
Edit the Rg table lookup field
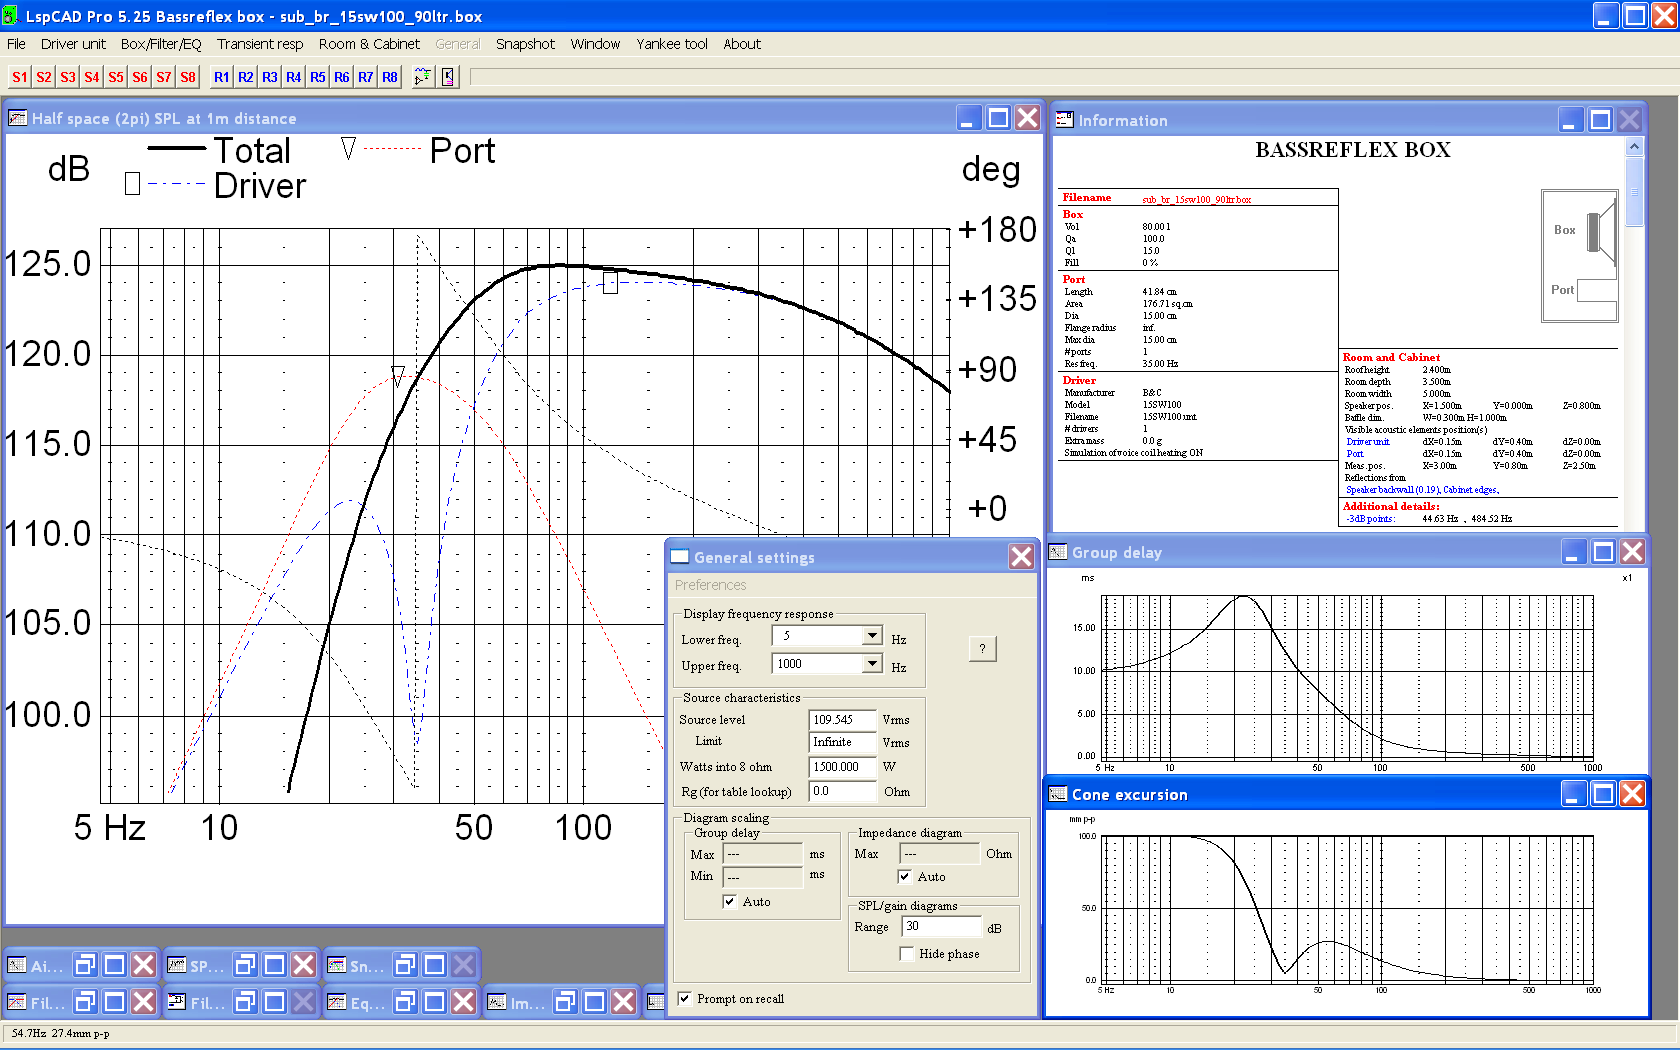point(842,791)
